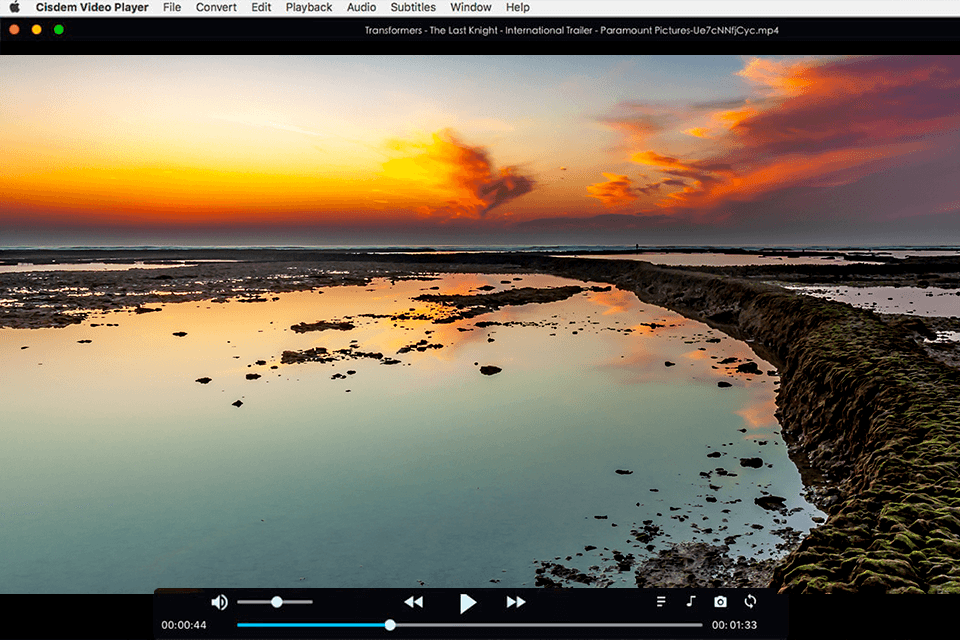Click the fast-forward button
This screenshot has width=960, height=640.
coord(516,602)
